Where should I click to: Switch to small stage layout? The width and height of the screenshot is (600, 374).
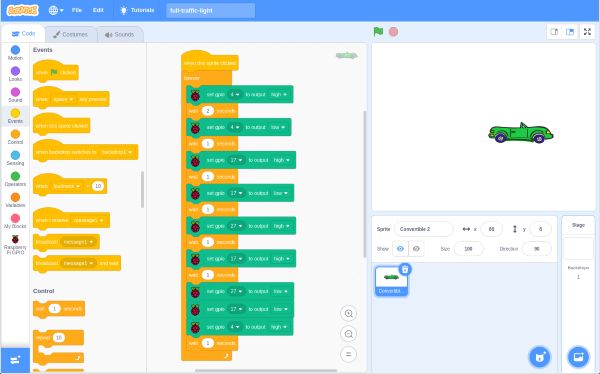[x=554, y=32]
